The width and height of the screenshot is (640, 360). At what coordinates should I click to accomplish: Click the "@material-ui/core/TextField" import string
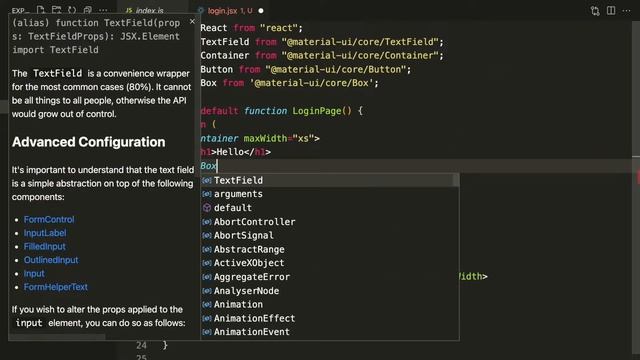(360, 42)
